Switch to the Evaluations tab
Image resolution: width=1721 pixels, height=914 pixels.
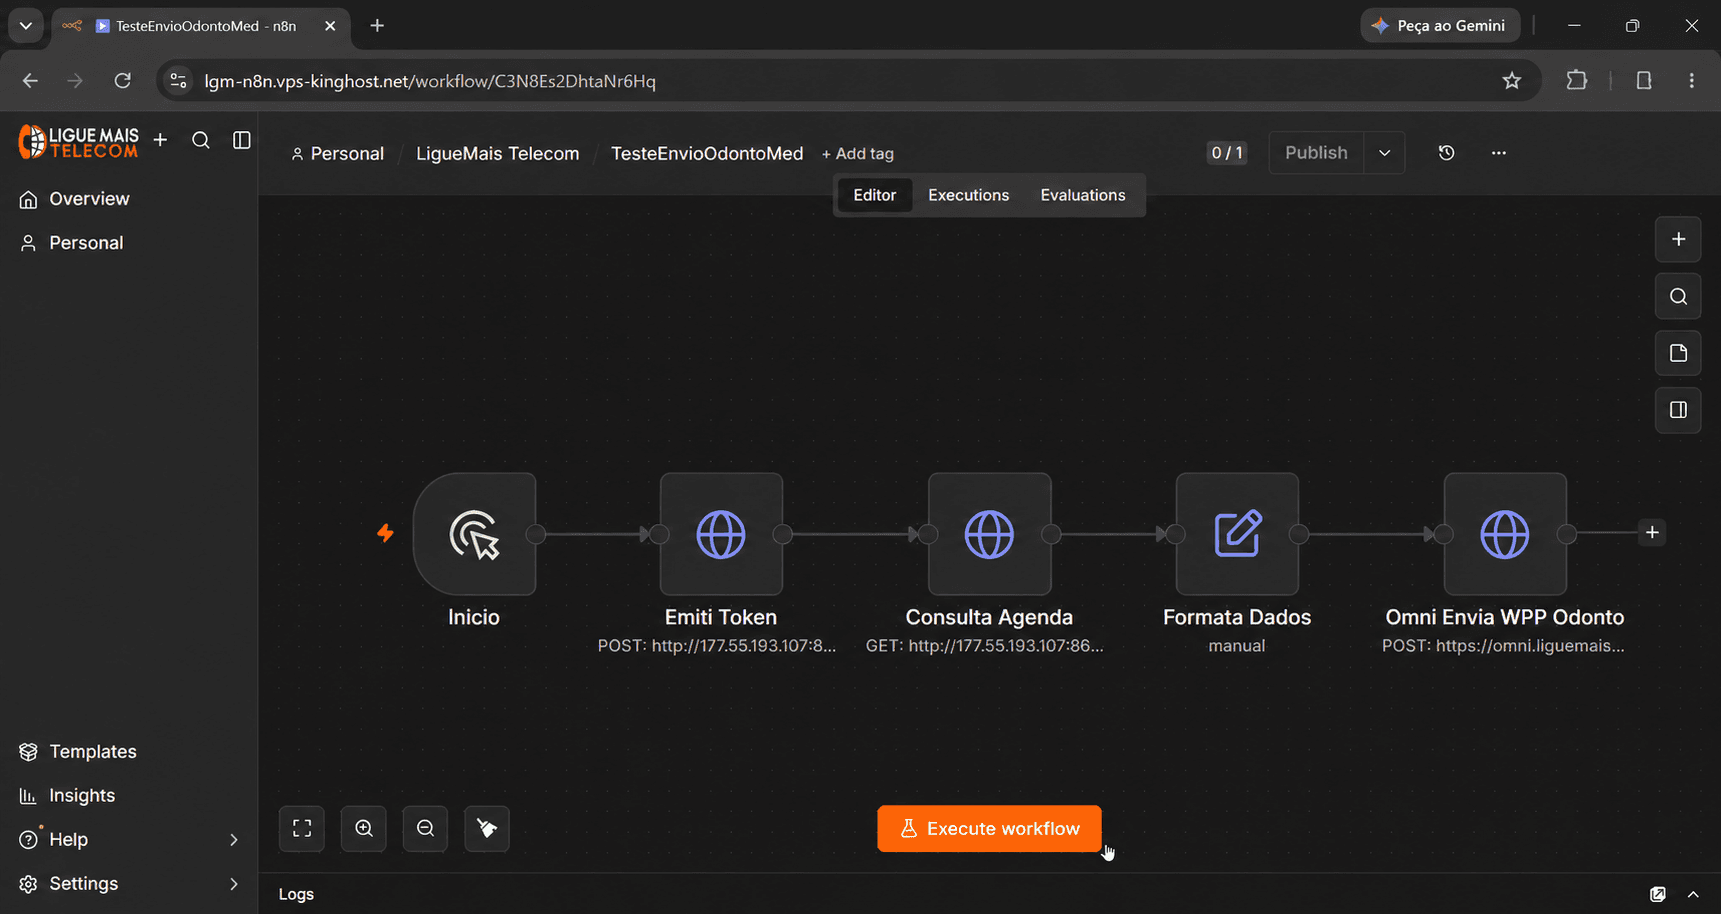point(1083,195)
